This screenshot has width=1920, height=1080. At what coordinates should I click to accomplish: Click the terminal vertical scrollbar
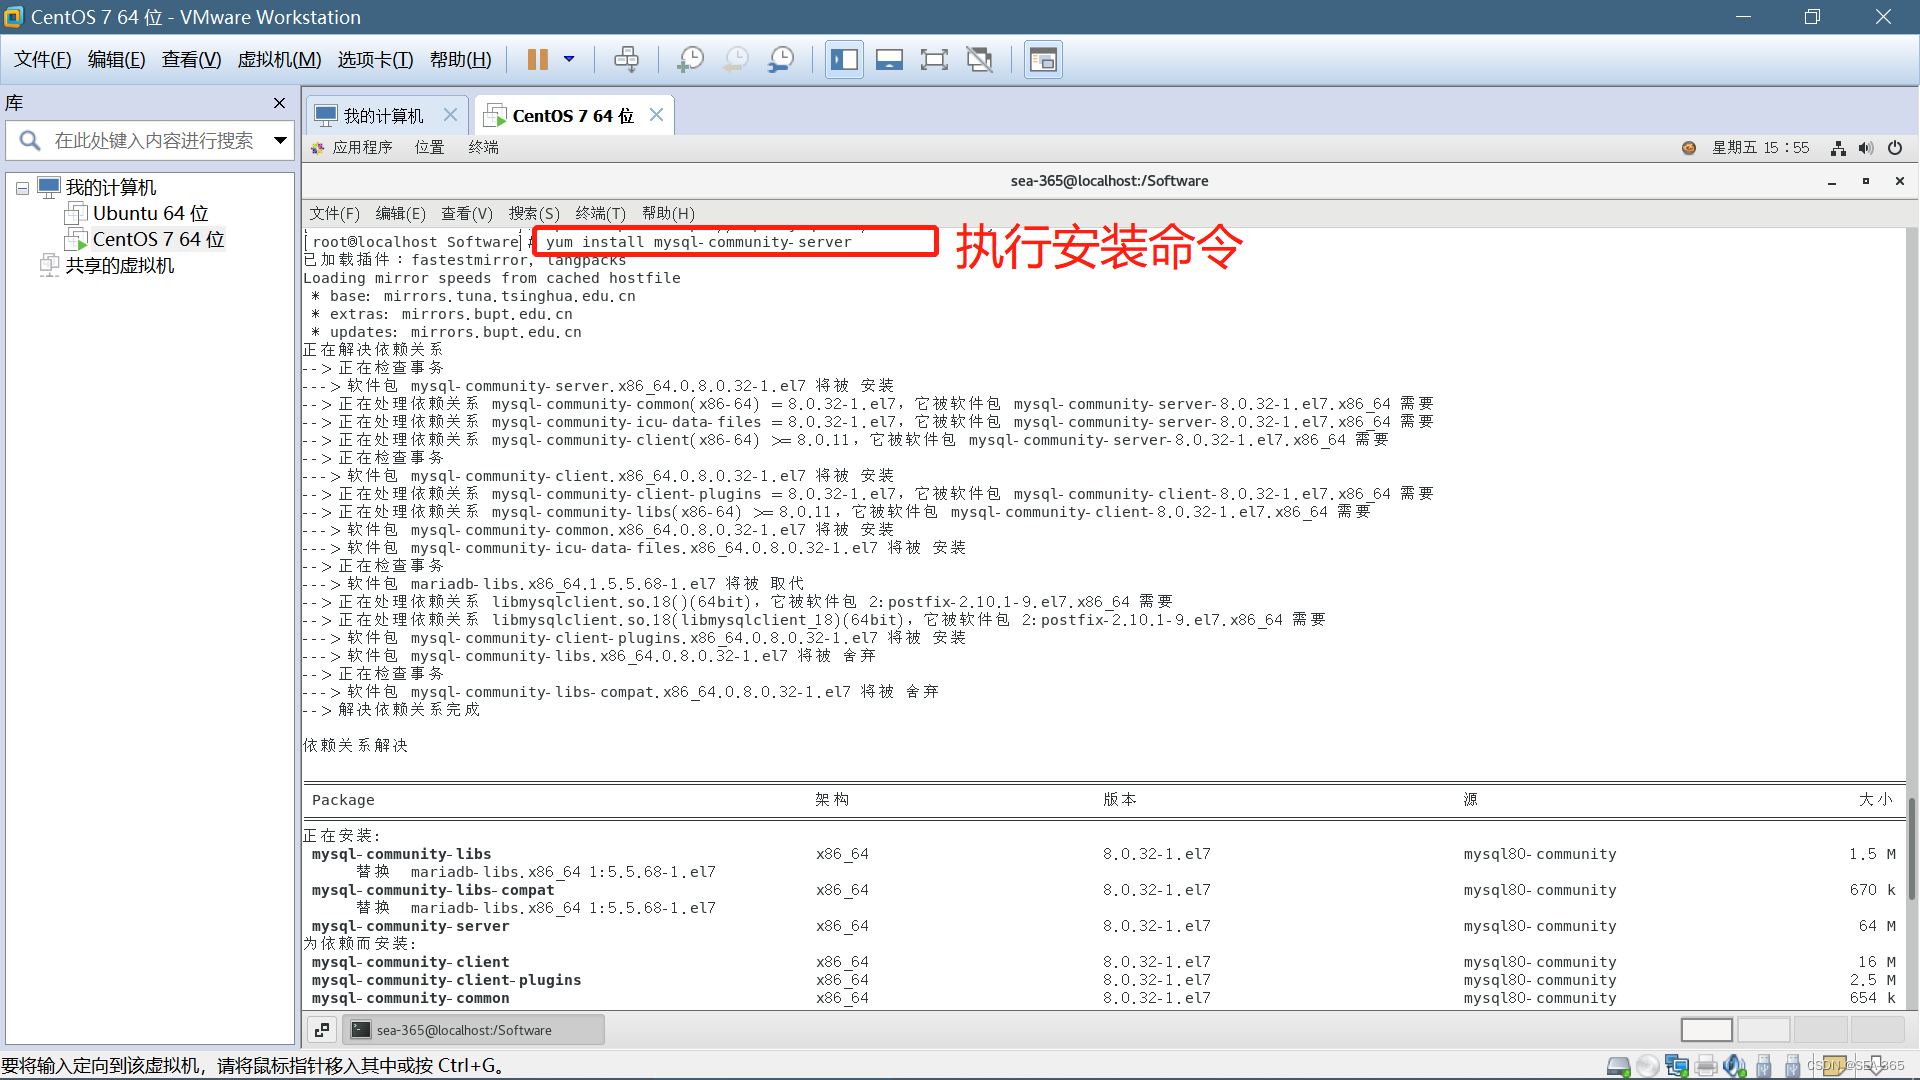1912,850
